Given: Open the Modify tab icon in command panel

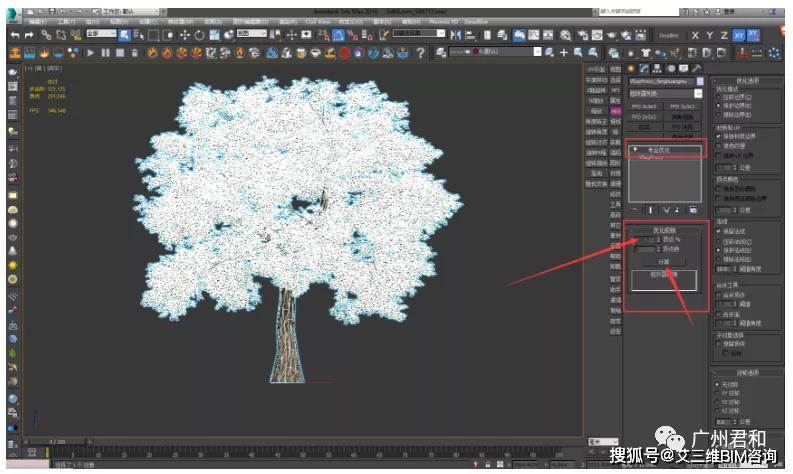Looking at the screenshot, I should 644,67.
